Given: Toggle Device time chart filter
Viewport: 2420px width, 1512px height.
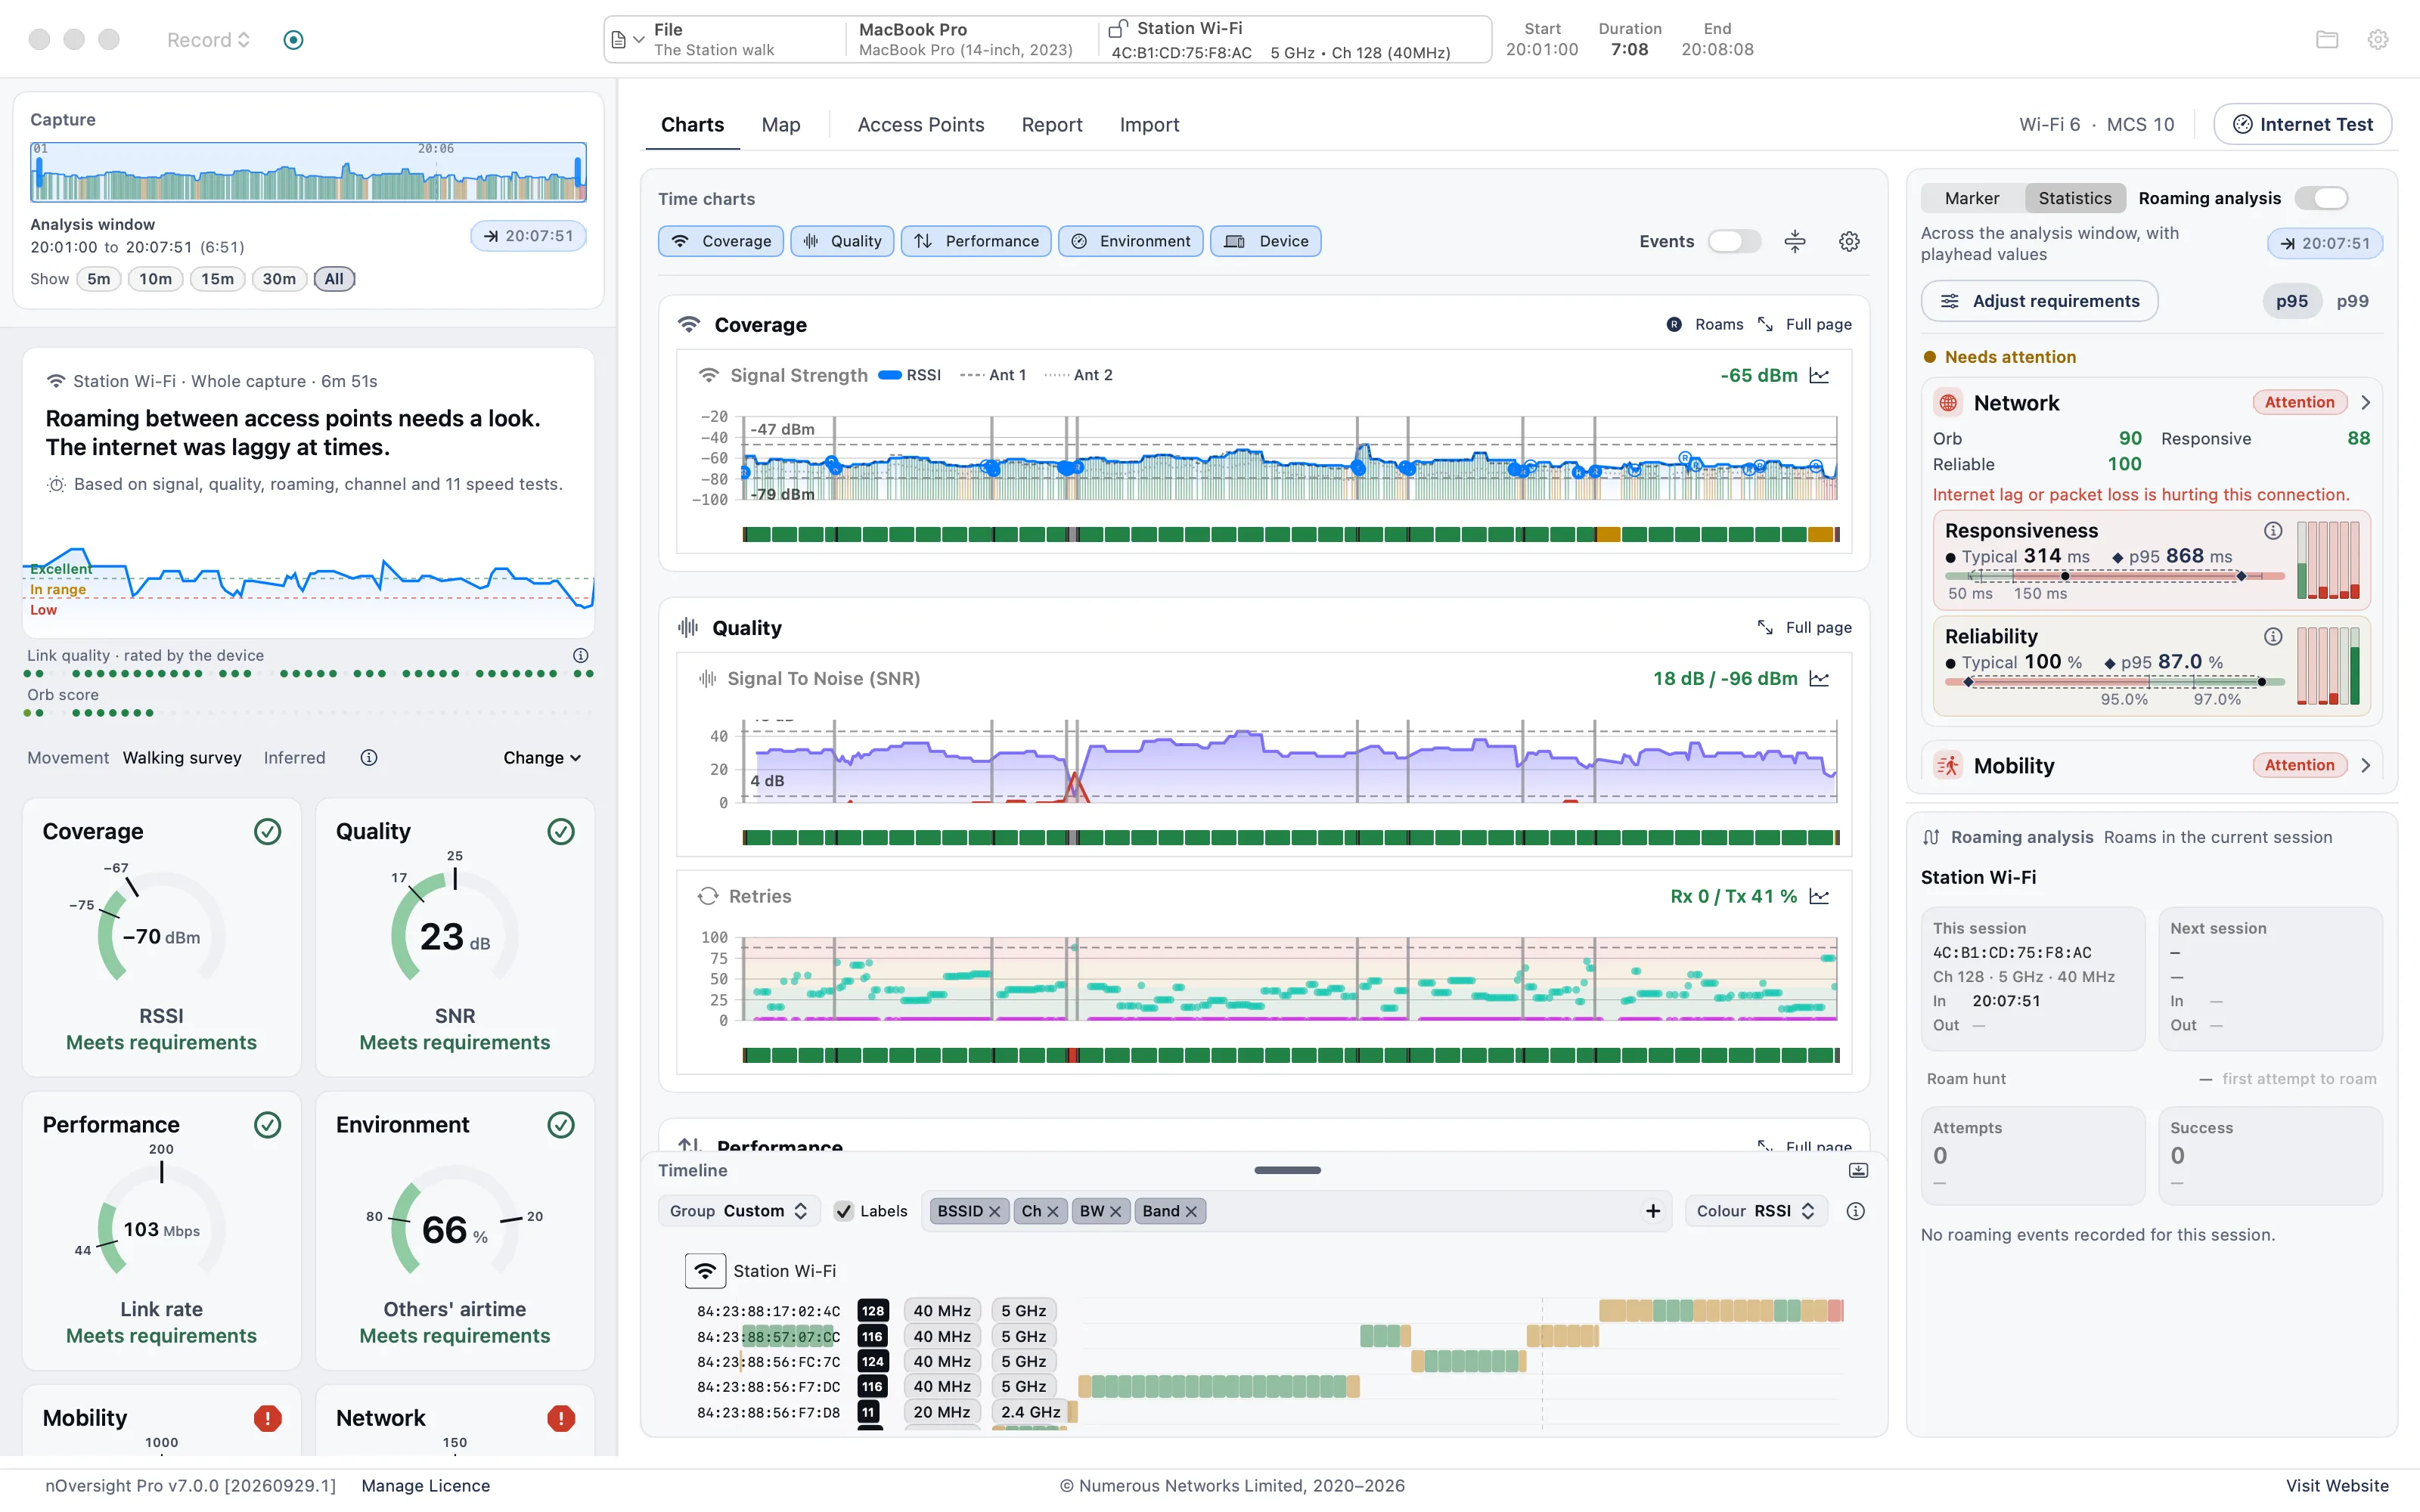Looking at the screenshot, I should (1266, 241).
